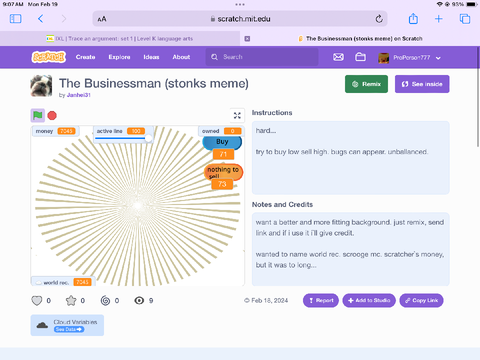Tap the battery status icon
Image resolution: width=480 pixels, height=360 pixels.
[472, 4]
